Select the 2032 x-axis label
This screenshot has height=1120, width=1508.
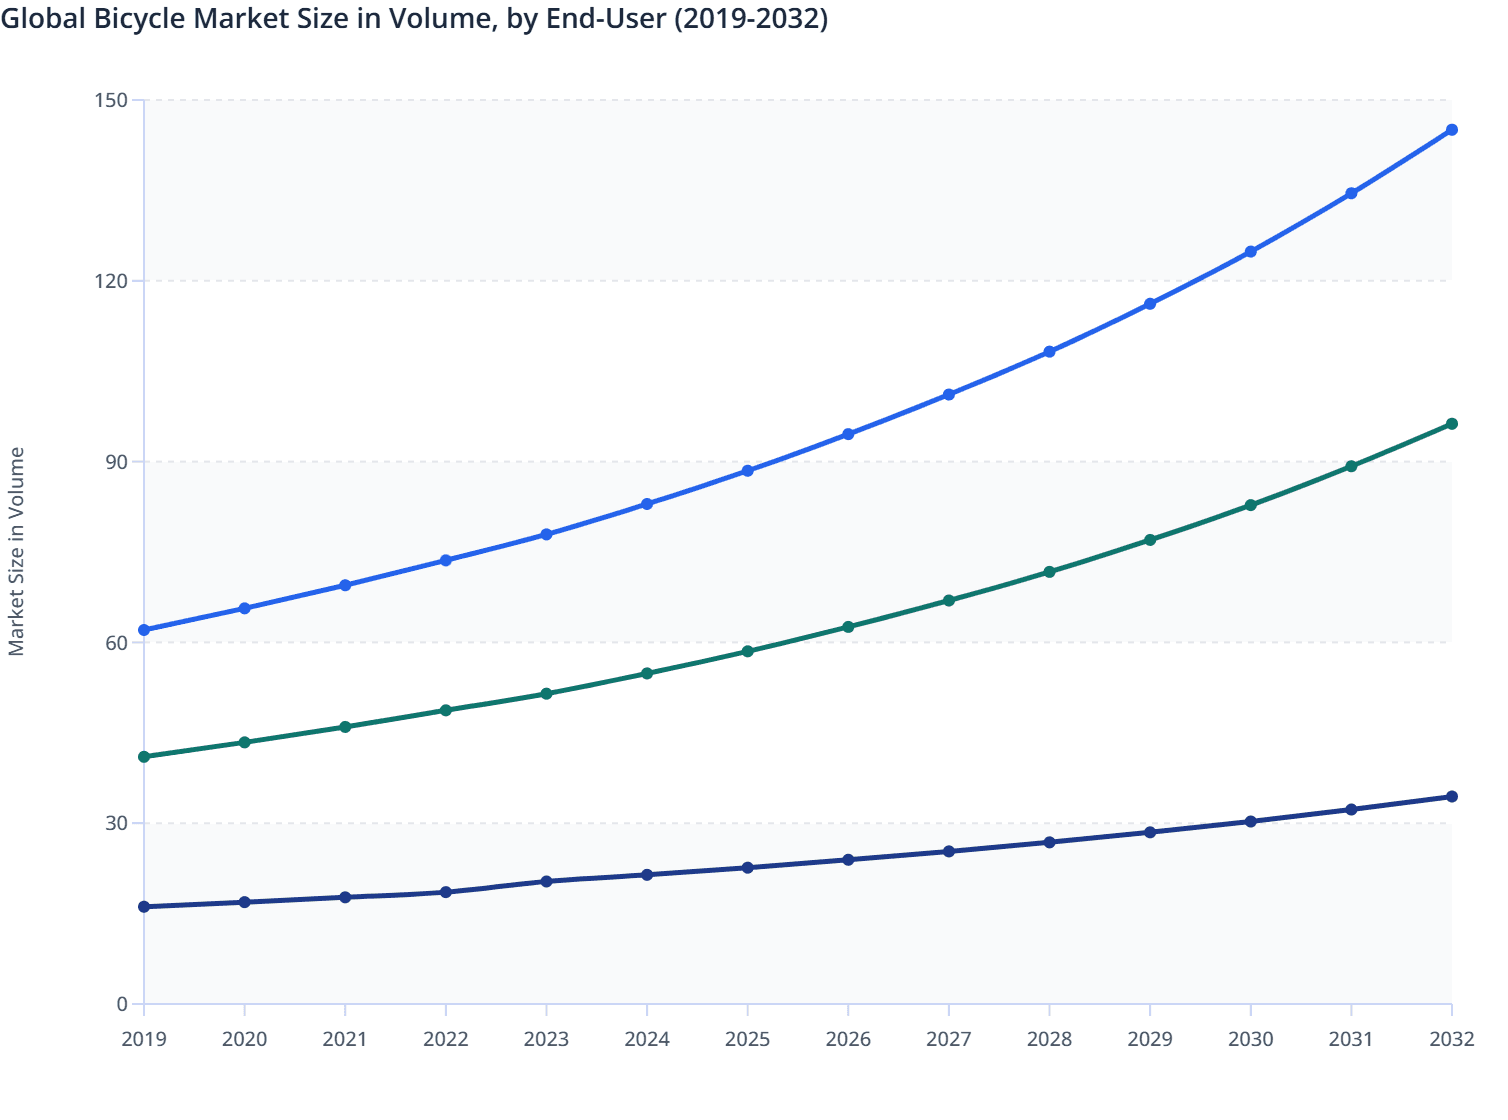tap(1451, 1040)
